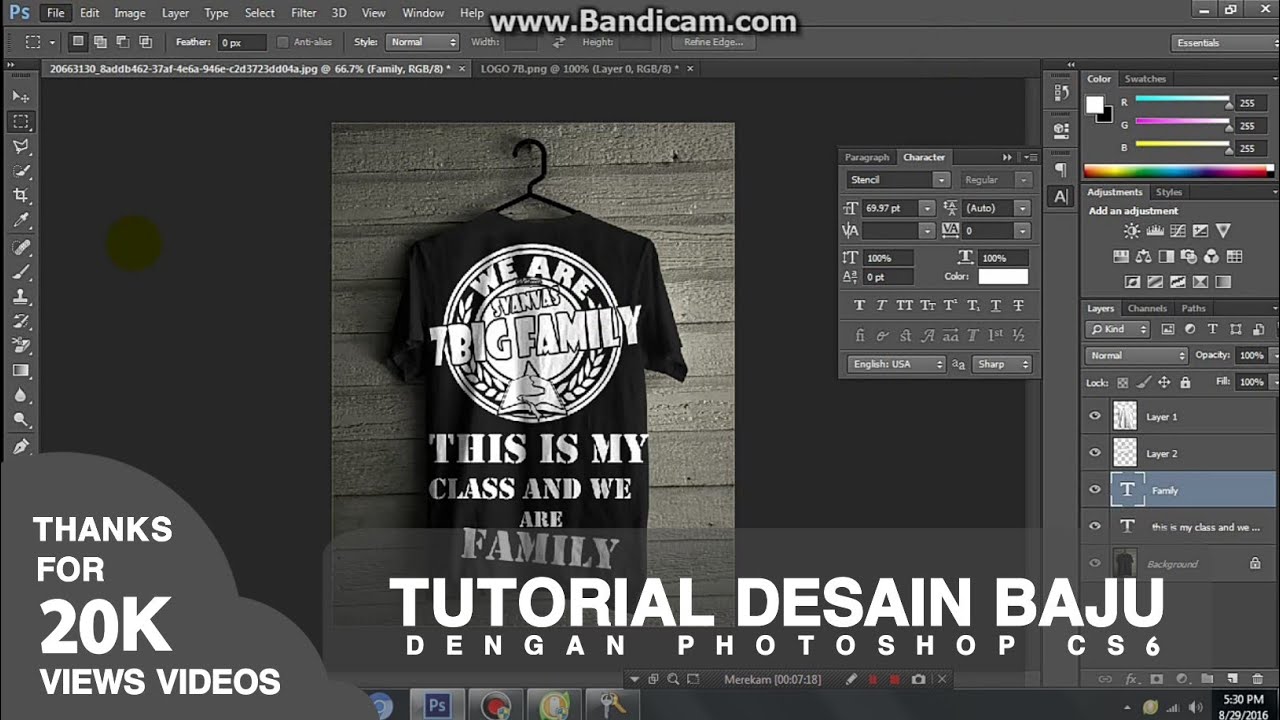Click the Character text Color swatch
The image size is (1280, 720).
tap(1003, 277)
